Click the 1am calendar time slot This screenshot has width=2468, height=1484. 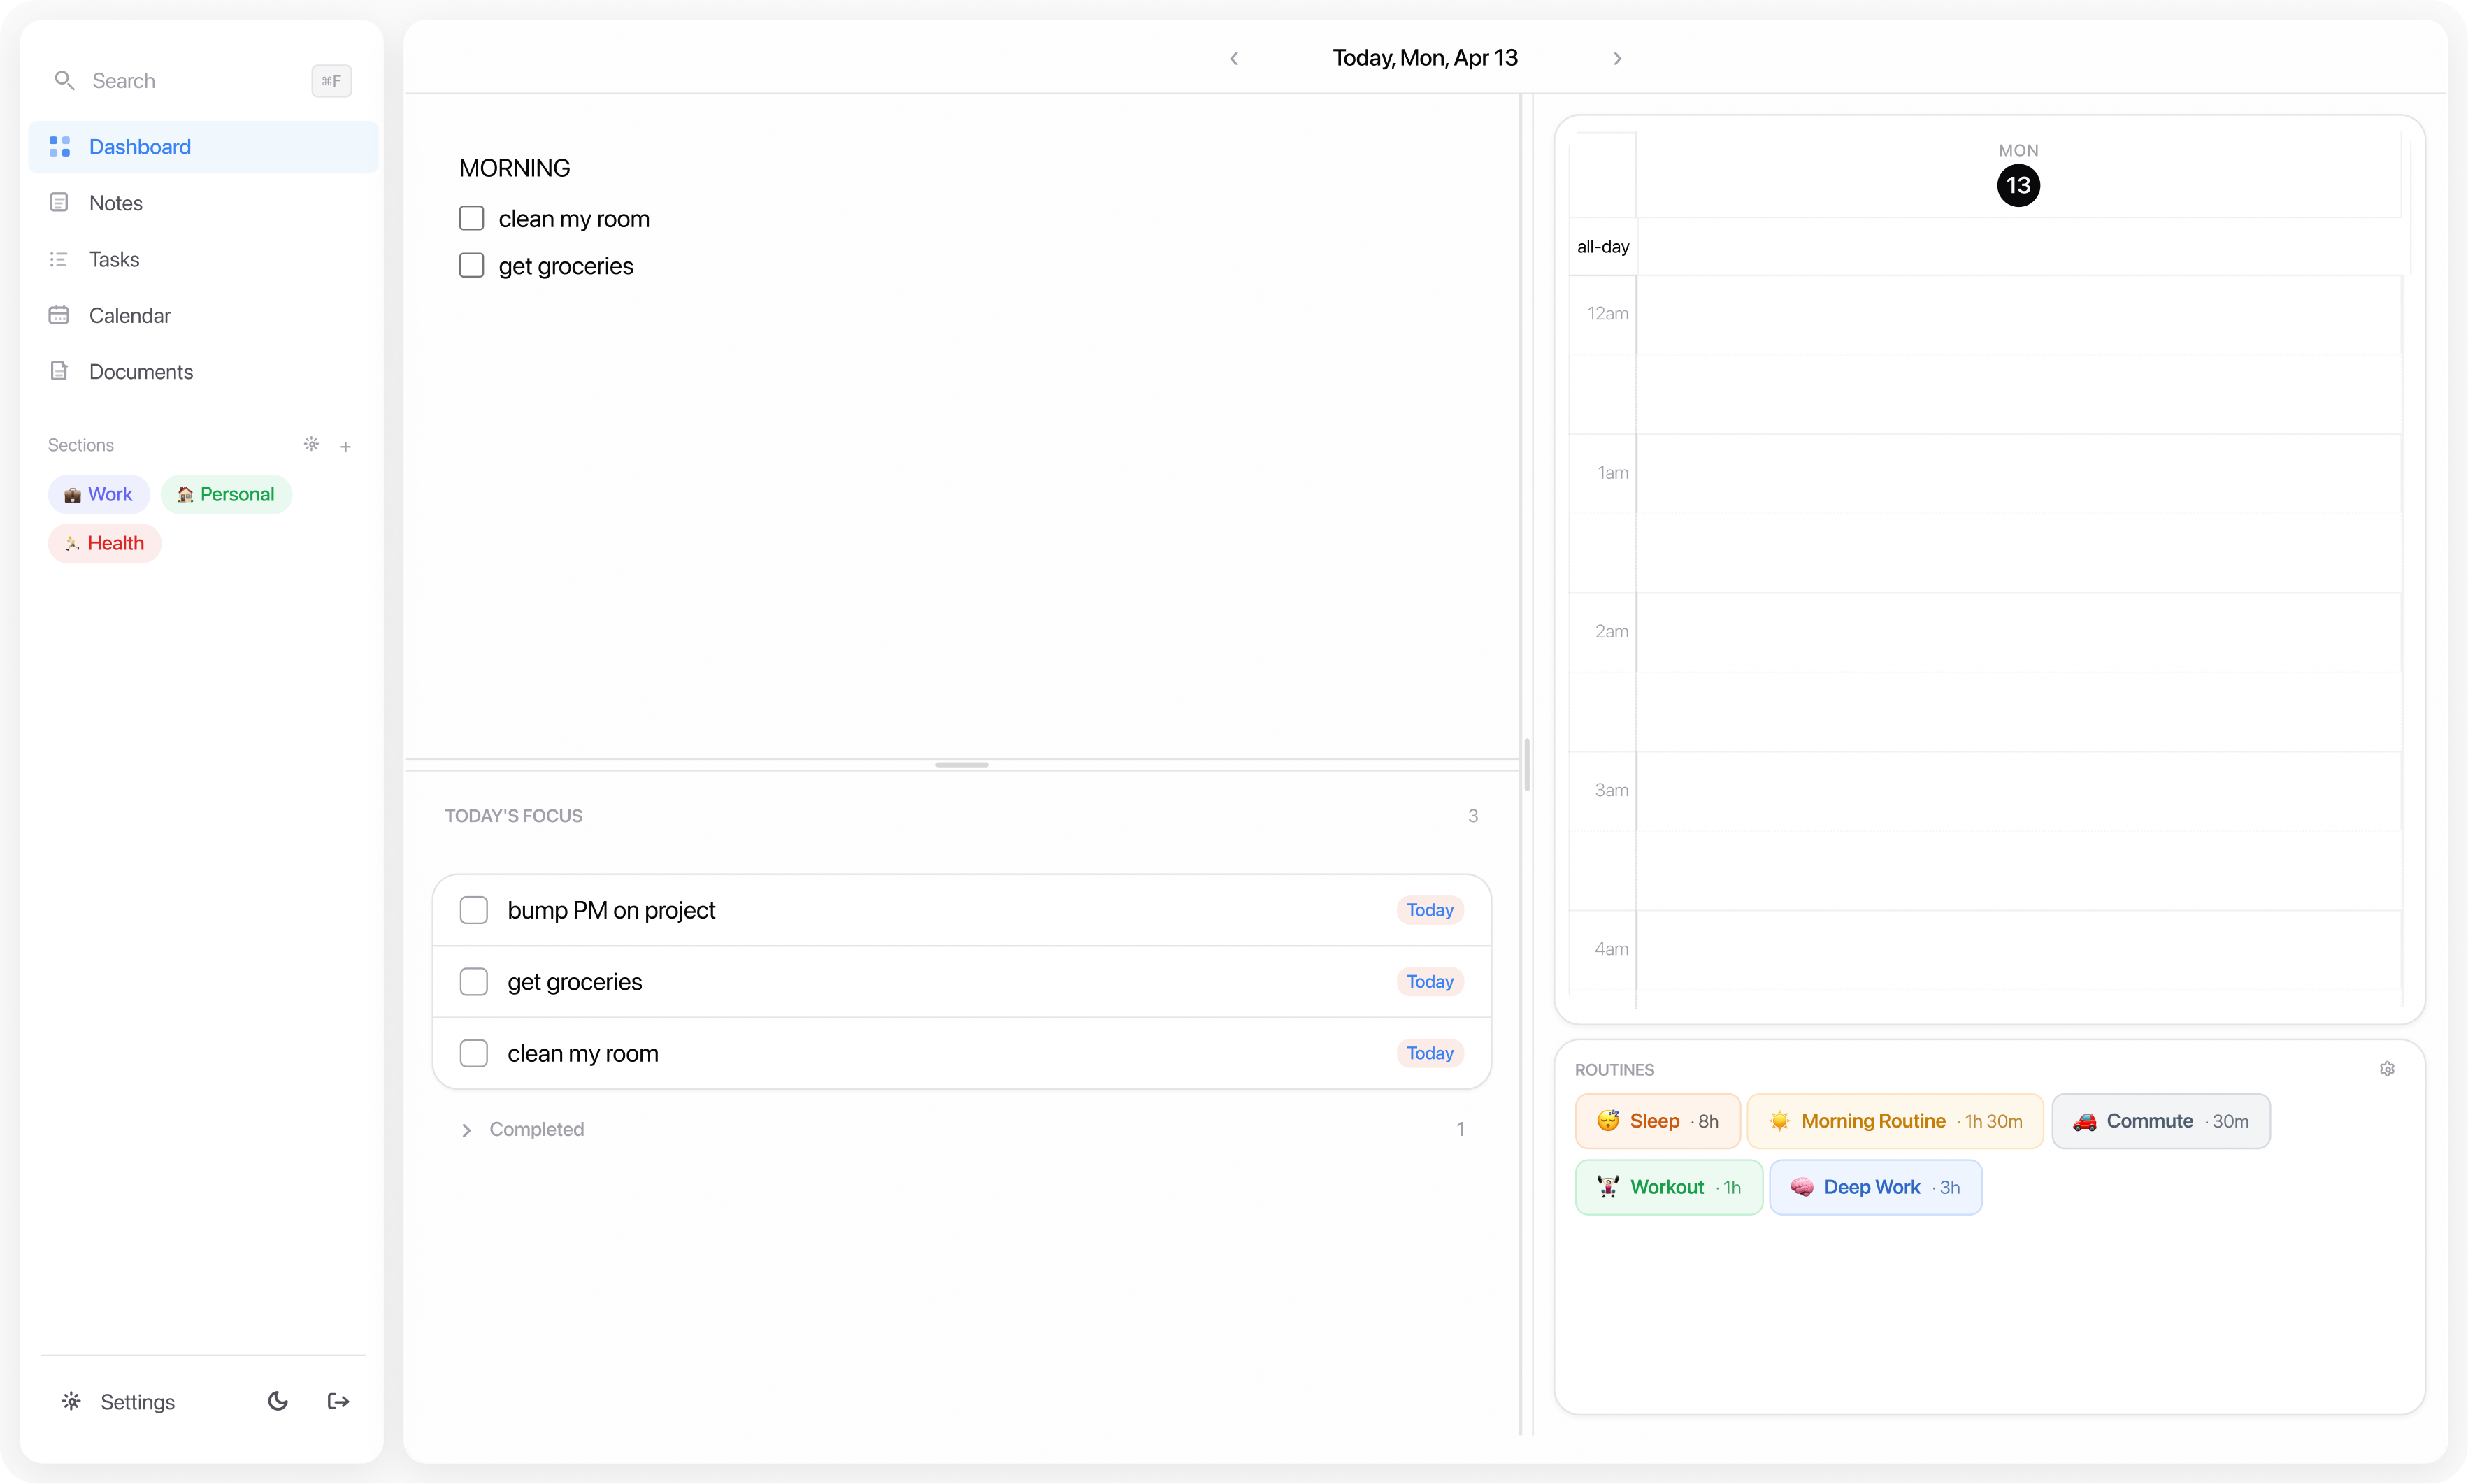(2018, 473)
